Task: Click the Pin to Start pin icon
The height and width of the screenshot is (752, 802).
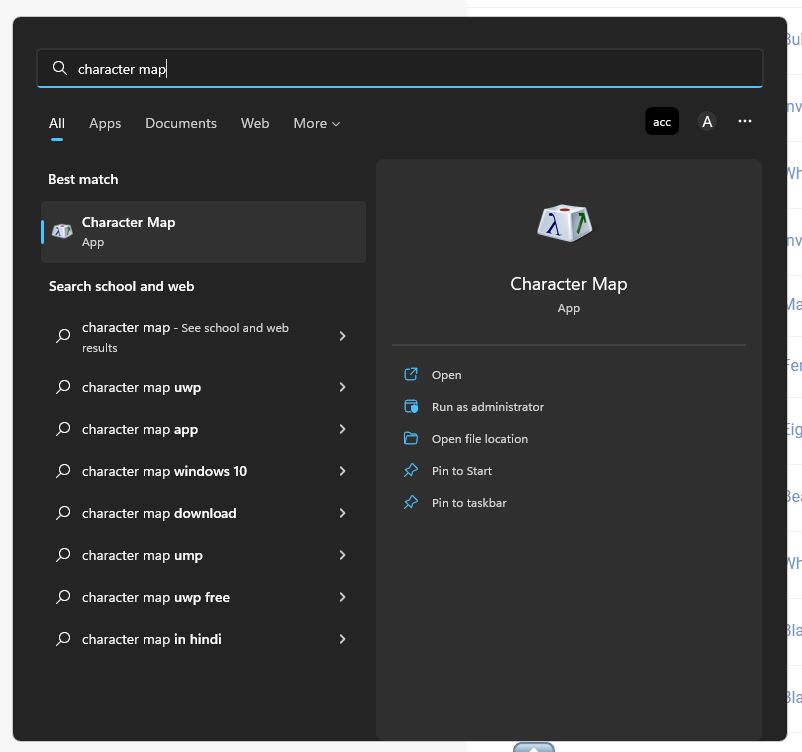Action: [x=411, y=471]
